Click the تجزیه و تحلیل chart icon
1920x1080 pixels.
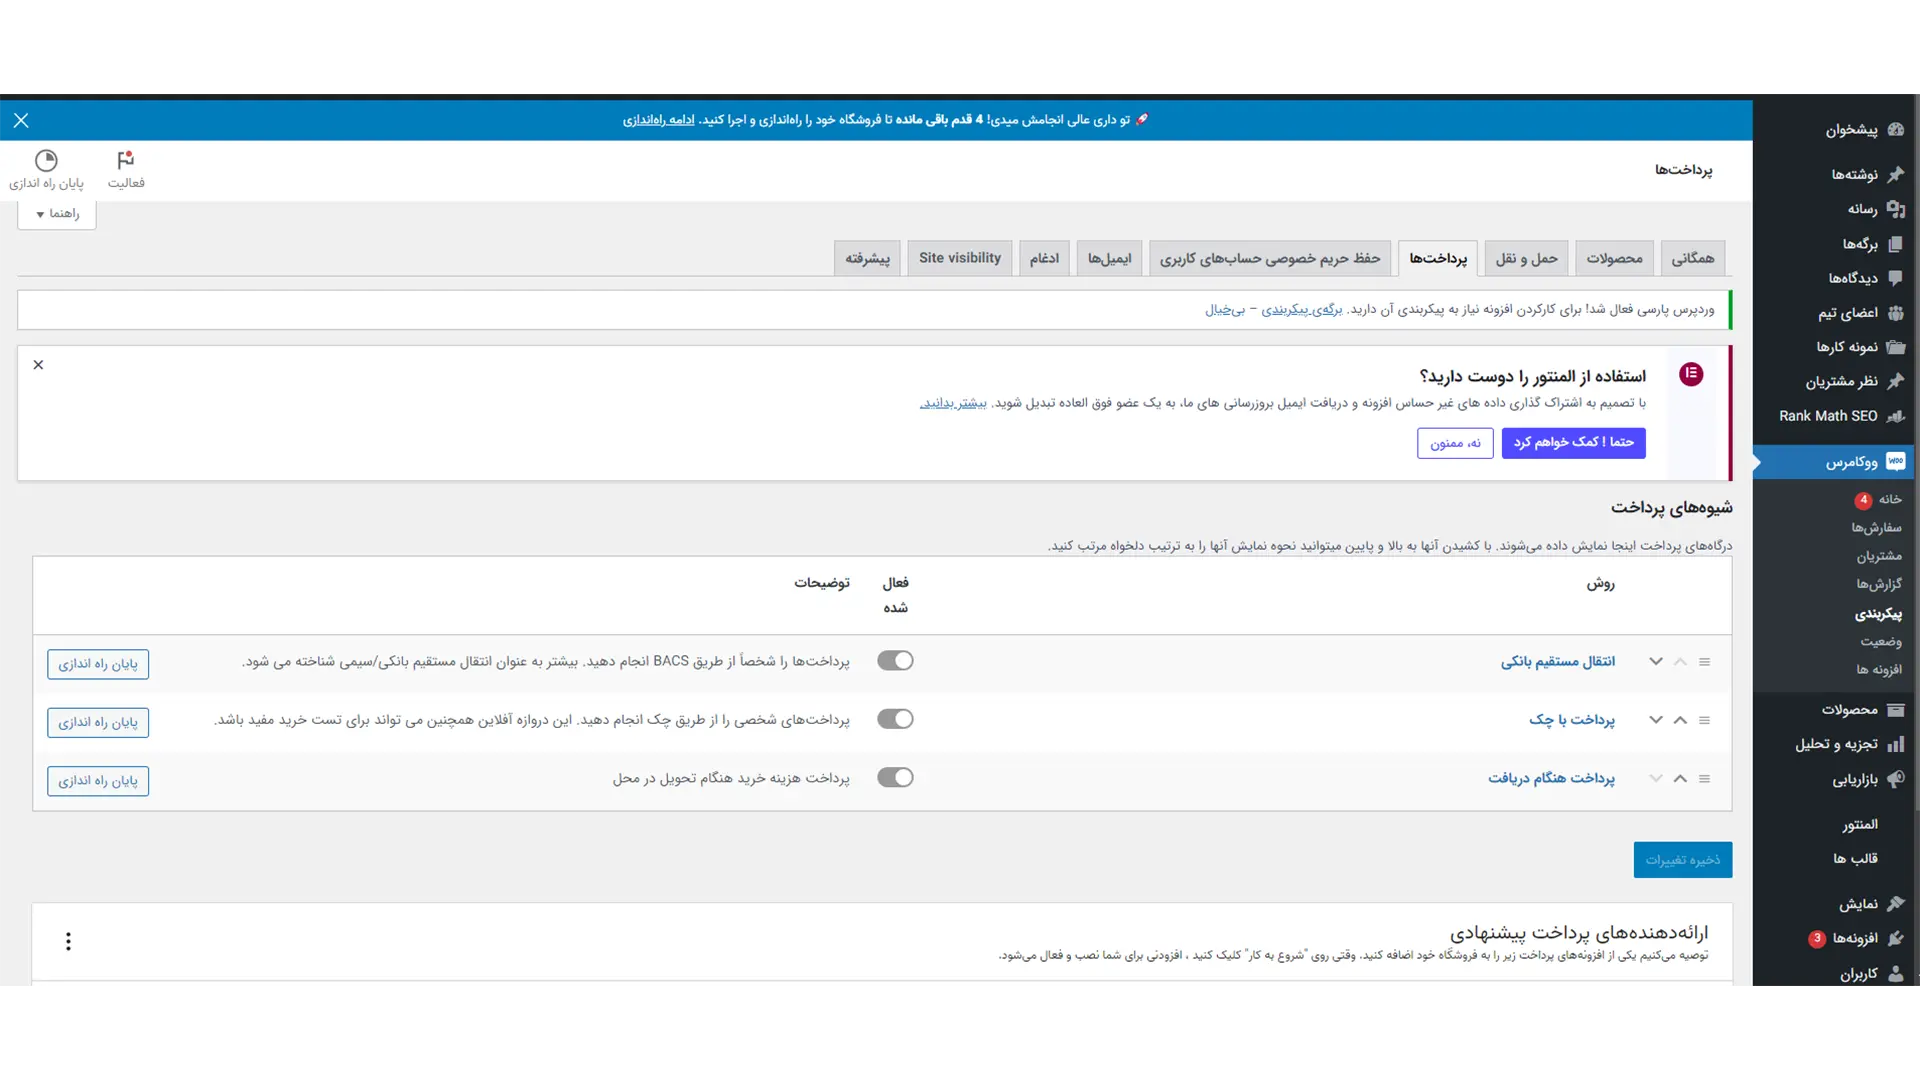pyautogui.click(x=1896, y=744)
